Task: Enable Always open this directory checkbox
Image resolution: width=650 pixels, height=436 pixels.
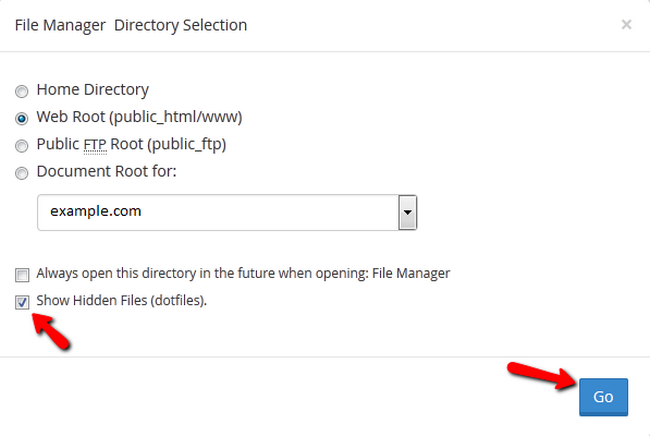Action: click(22, 273)
